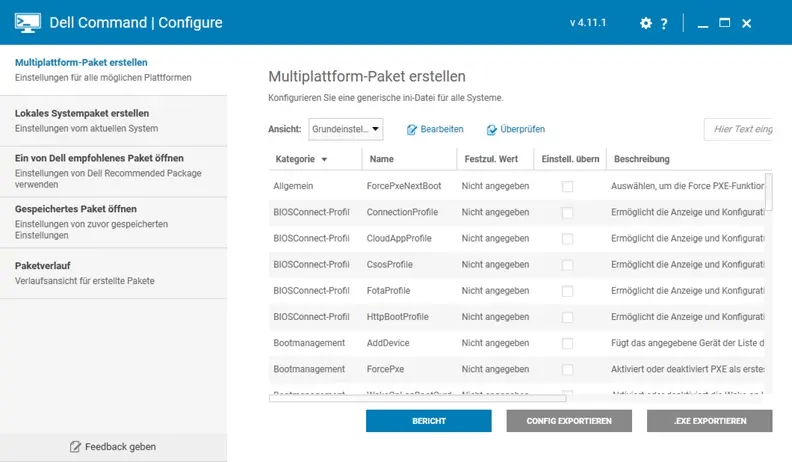Viewport: 792px width, 462px height.
Task: Select the ForcePxeNextBoot name cell
Action: tap(404, 186)
